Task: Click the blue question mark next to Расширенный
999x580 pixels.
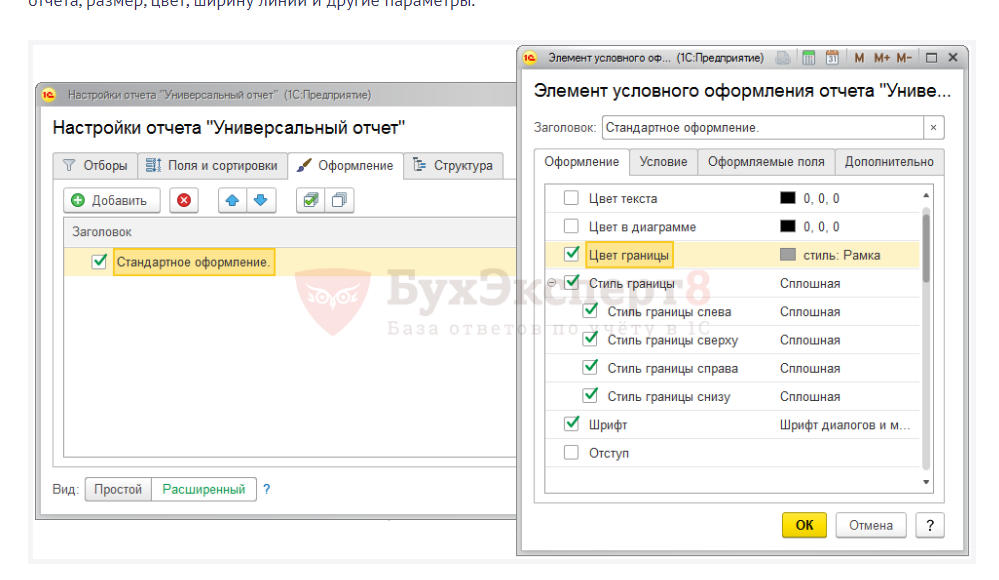Action: 267,489
